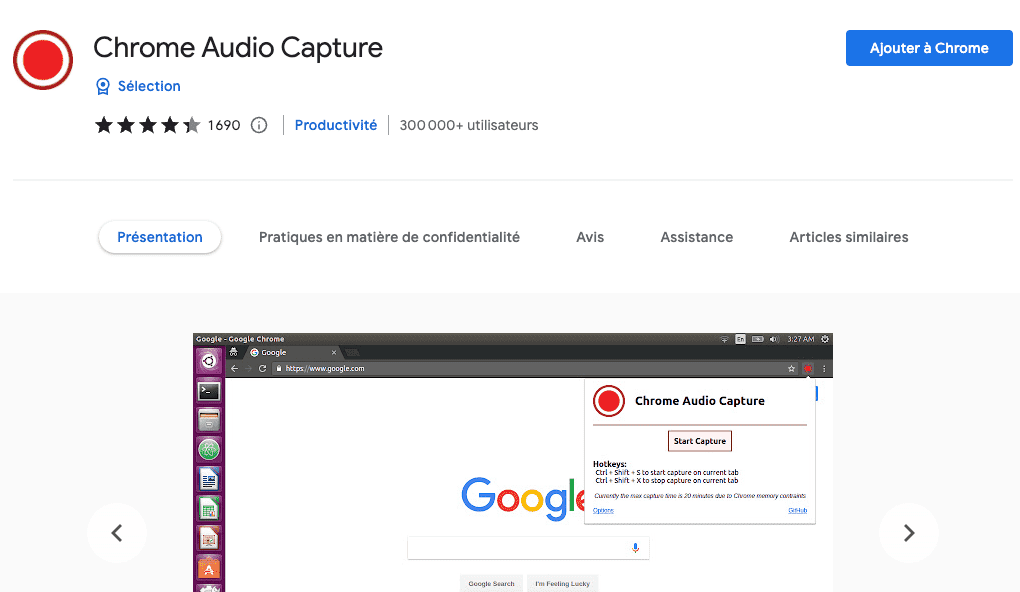Click the star rating

(x=148, y=125)
